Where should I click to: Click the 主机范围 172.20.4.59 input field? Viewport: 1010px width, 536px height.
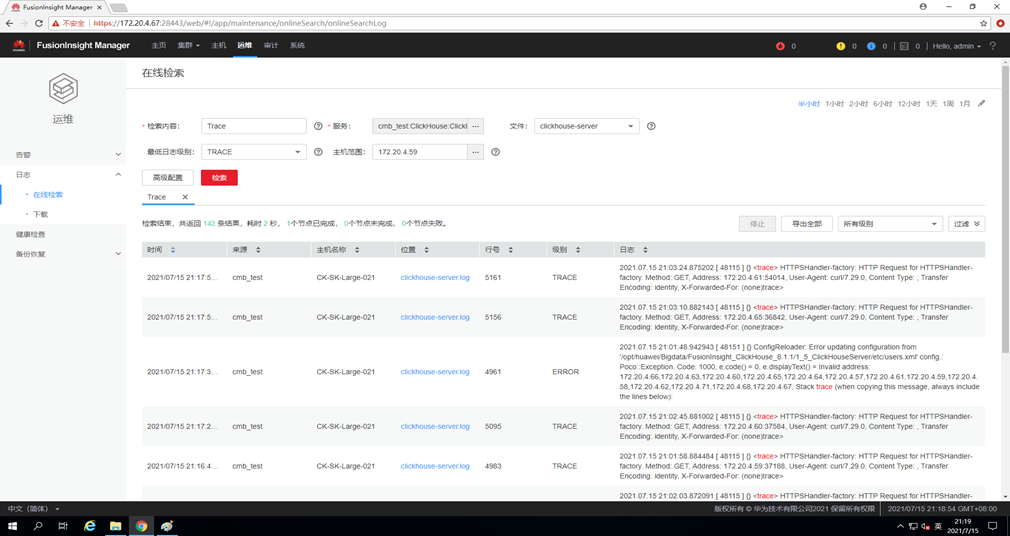point(420,152)
